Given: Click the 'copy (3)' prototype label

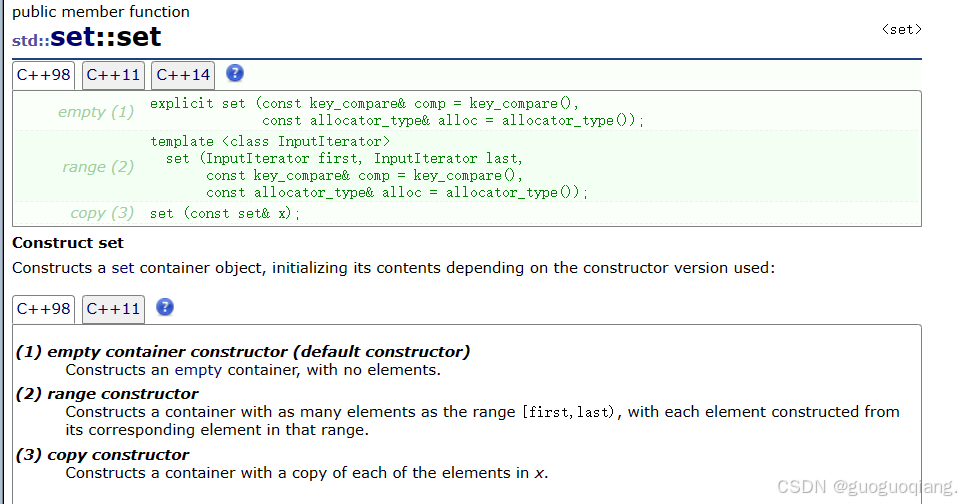Looking at the screenshot, I should pos(102,213).
